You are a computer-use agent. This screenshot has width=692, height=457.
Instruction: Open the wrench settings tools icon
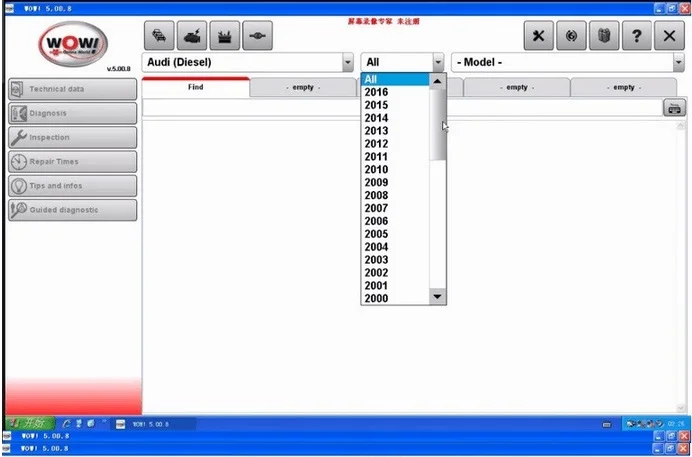[538, 36]
